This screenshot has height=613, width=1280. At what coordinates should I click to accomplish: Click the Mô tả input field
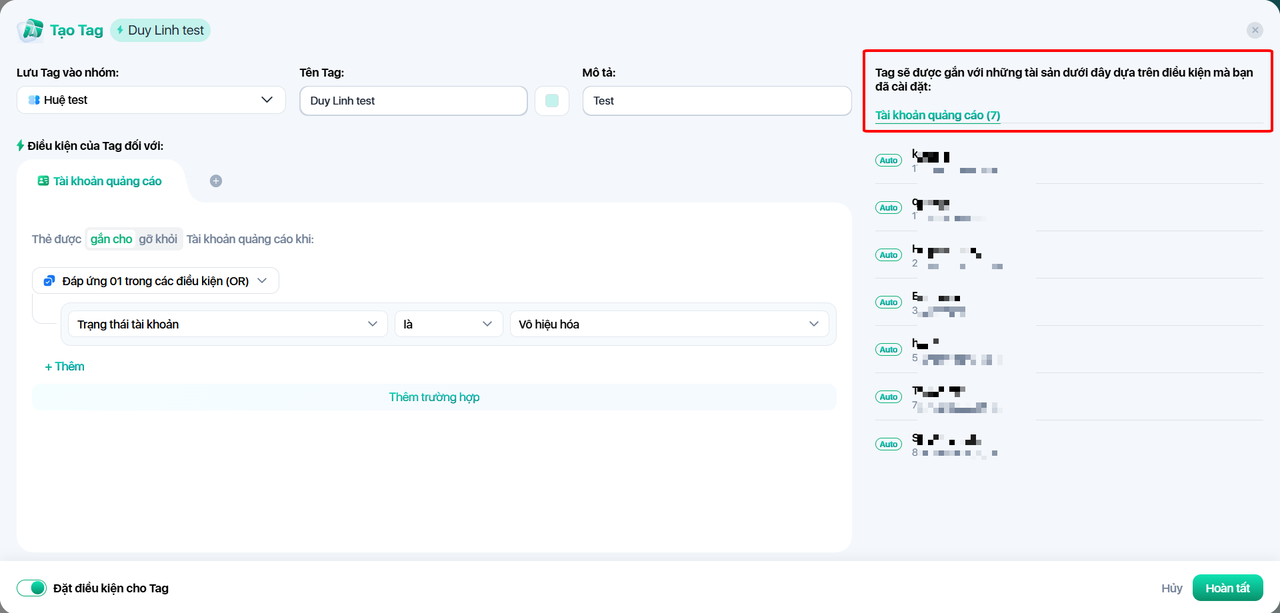716,100
